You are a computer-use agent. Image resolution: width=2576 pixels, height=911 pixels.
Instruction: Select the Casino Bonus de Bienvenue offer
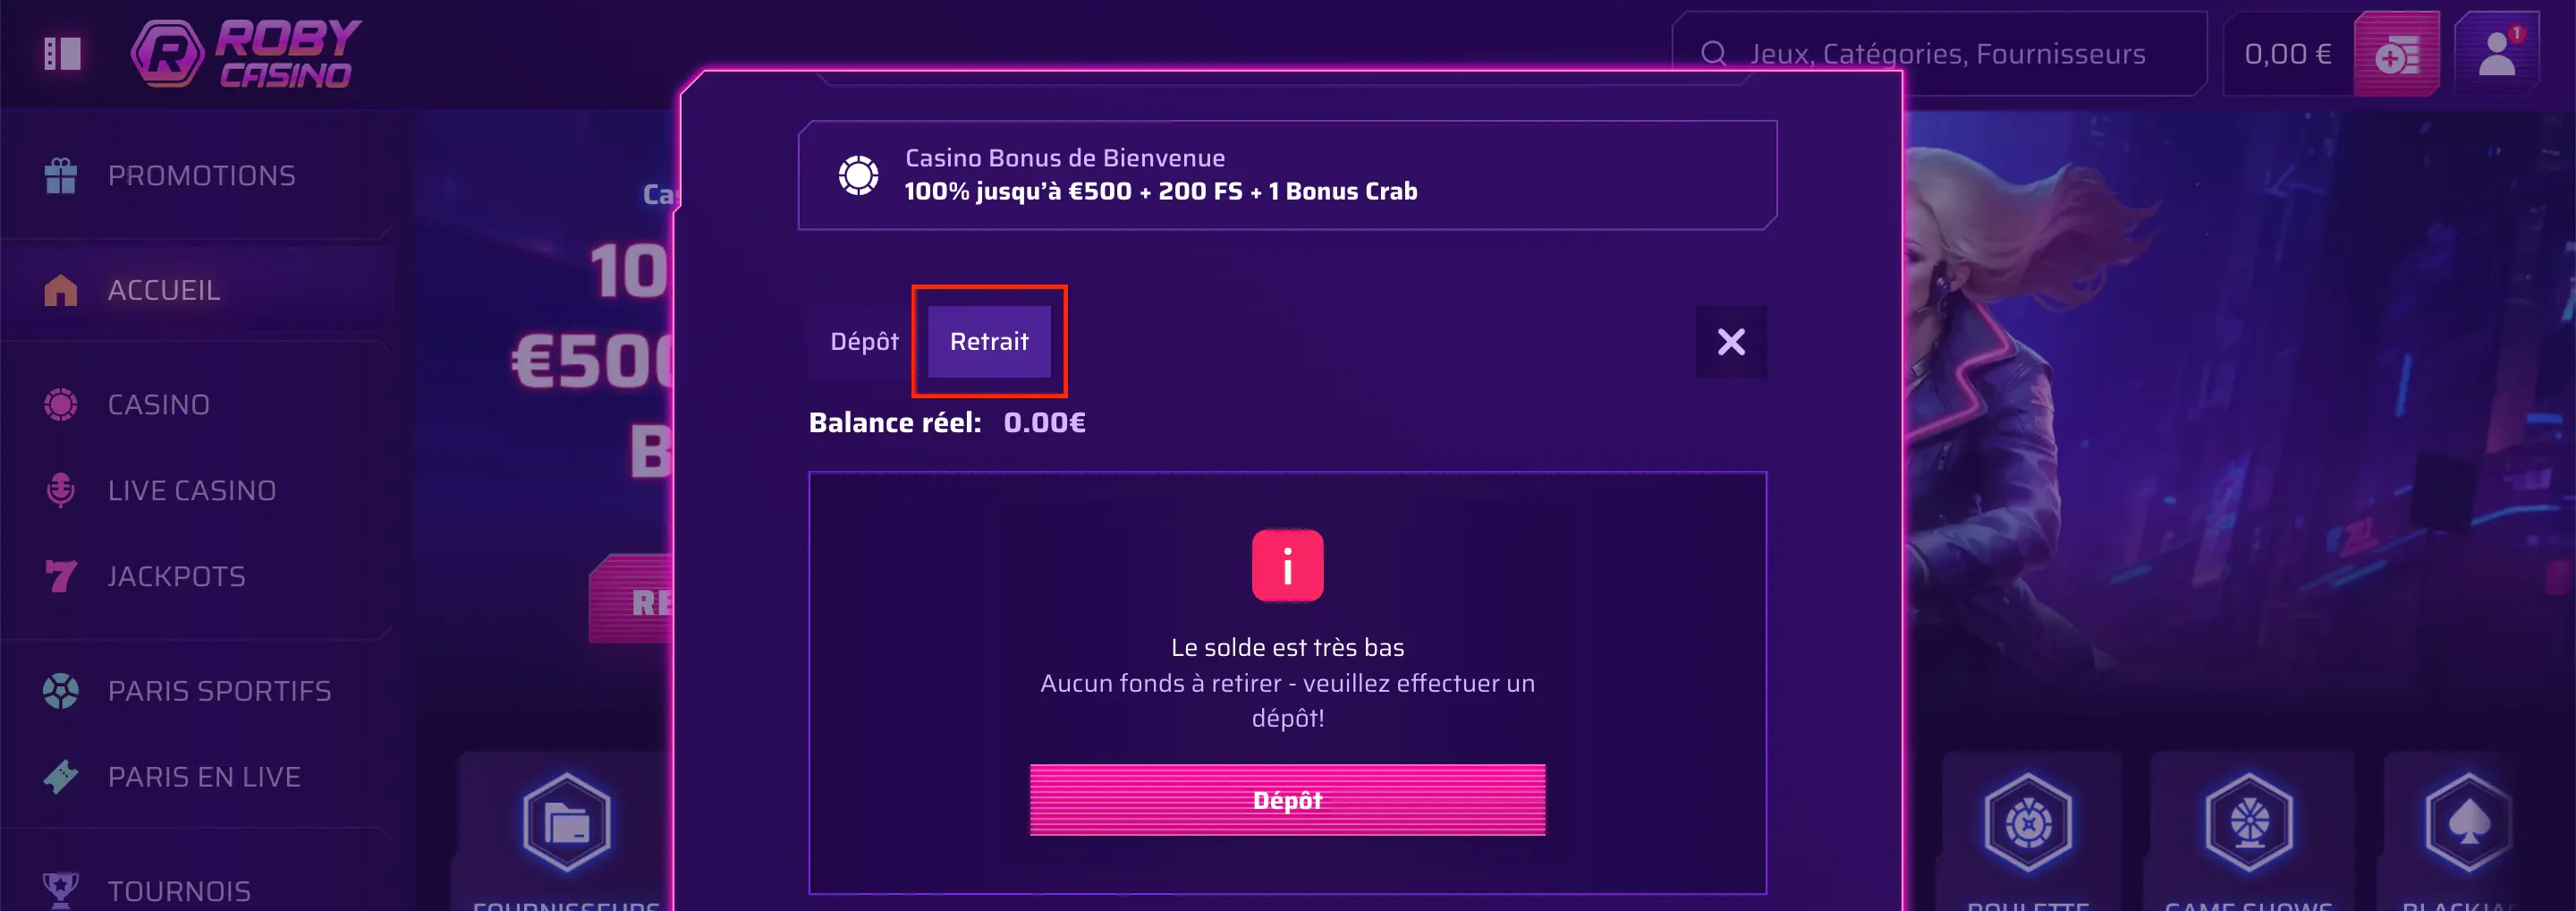[x=1287, y=175]
